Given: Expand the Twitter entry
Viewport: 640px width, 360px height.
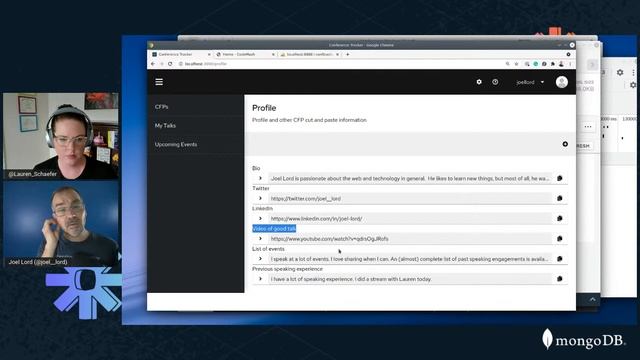Looking at the screenshot, I should pyautogui.click(x=260, y=198).
